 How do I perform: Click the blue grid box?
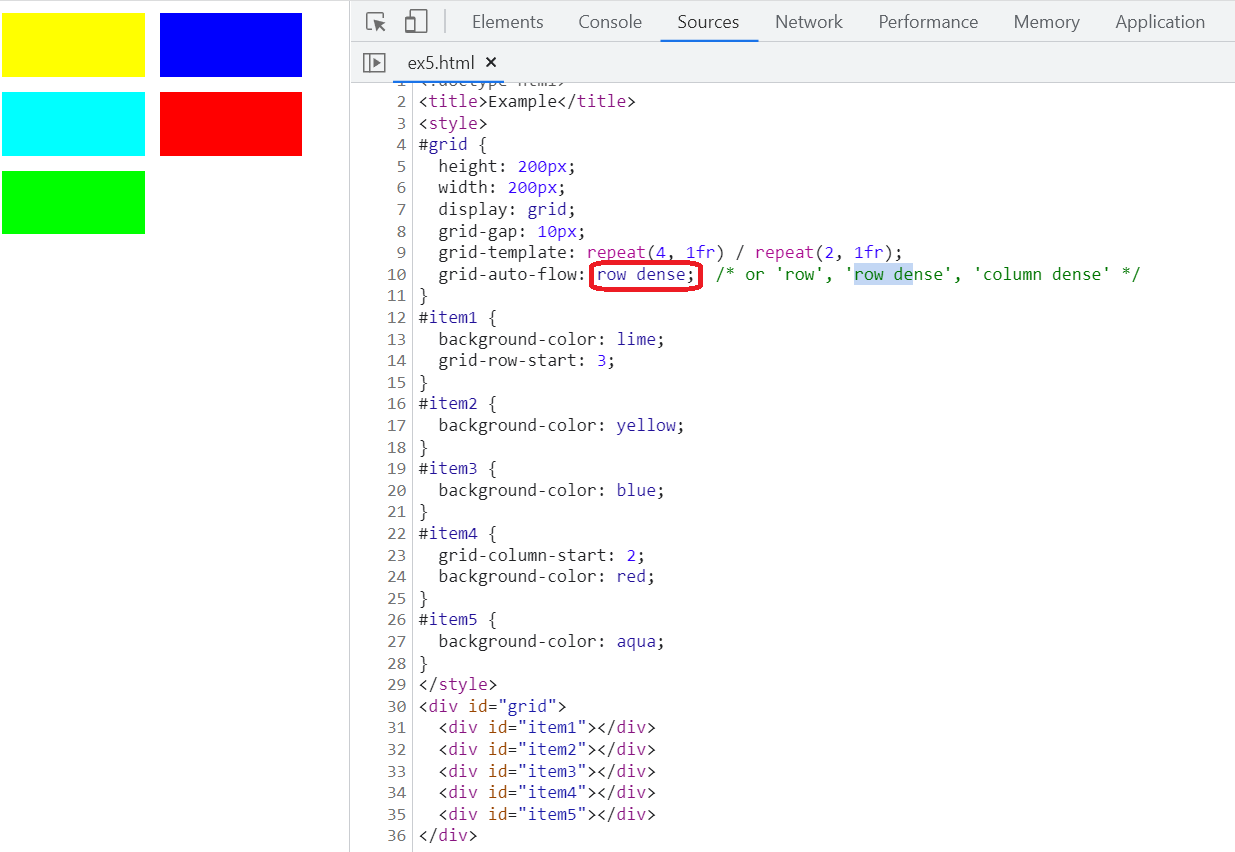click(x=231, y=45)
